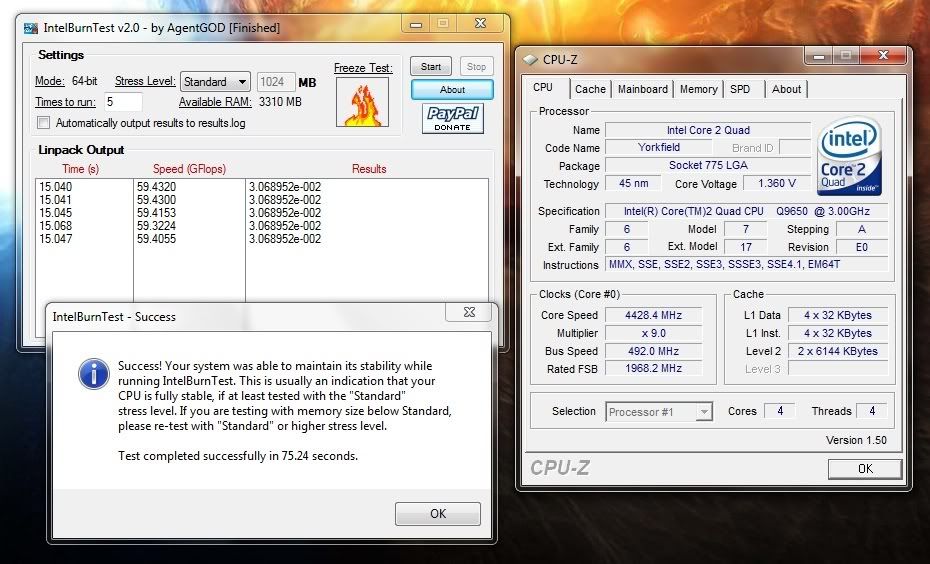Enable automatic output to results.log checkbox
Viewport: 930px width, 564px height.
[43, 123]
